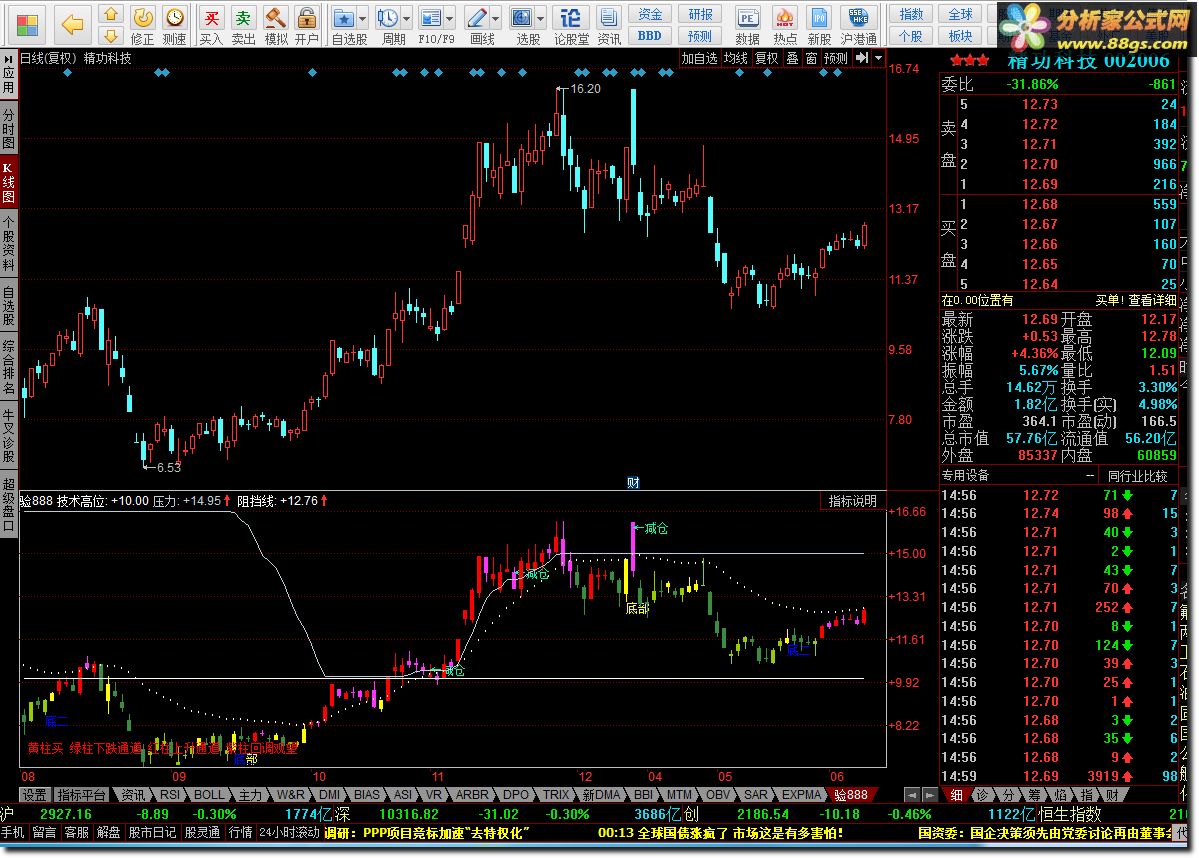Click 同行业比较 industry comparison
This screenshot has height=858, width=1199.
1138,476
